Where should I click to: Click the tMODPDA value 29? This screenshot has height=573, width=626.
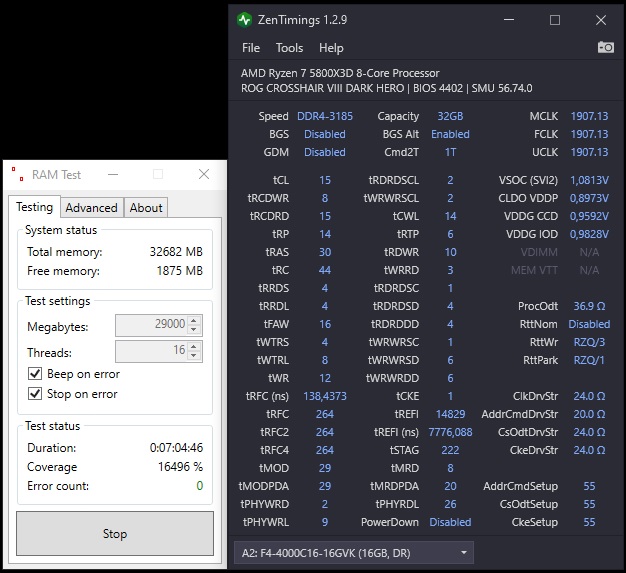[x=325, y=486]
